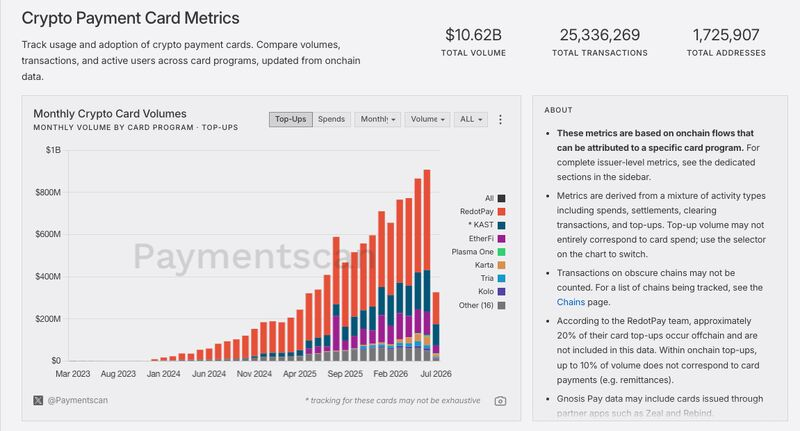Click the Monthly Crypto Card Volumes title
The height and width of the screenshot is (431, 800).
pos(110,114)
